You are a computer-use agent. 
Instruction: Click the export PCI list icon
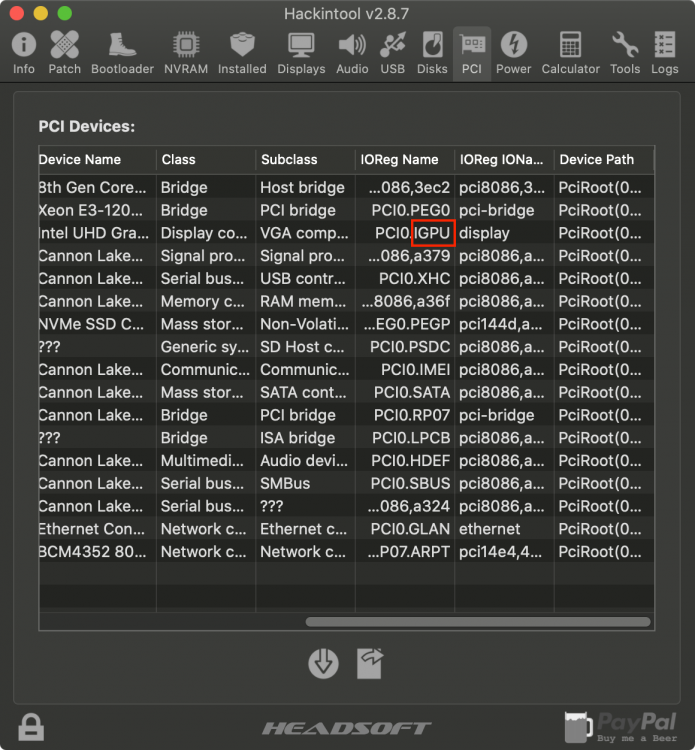370,663
